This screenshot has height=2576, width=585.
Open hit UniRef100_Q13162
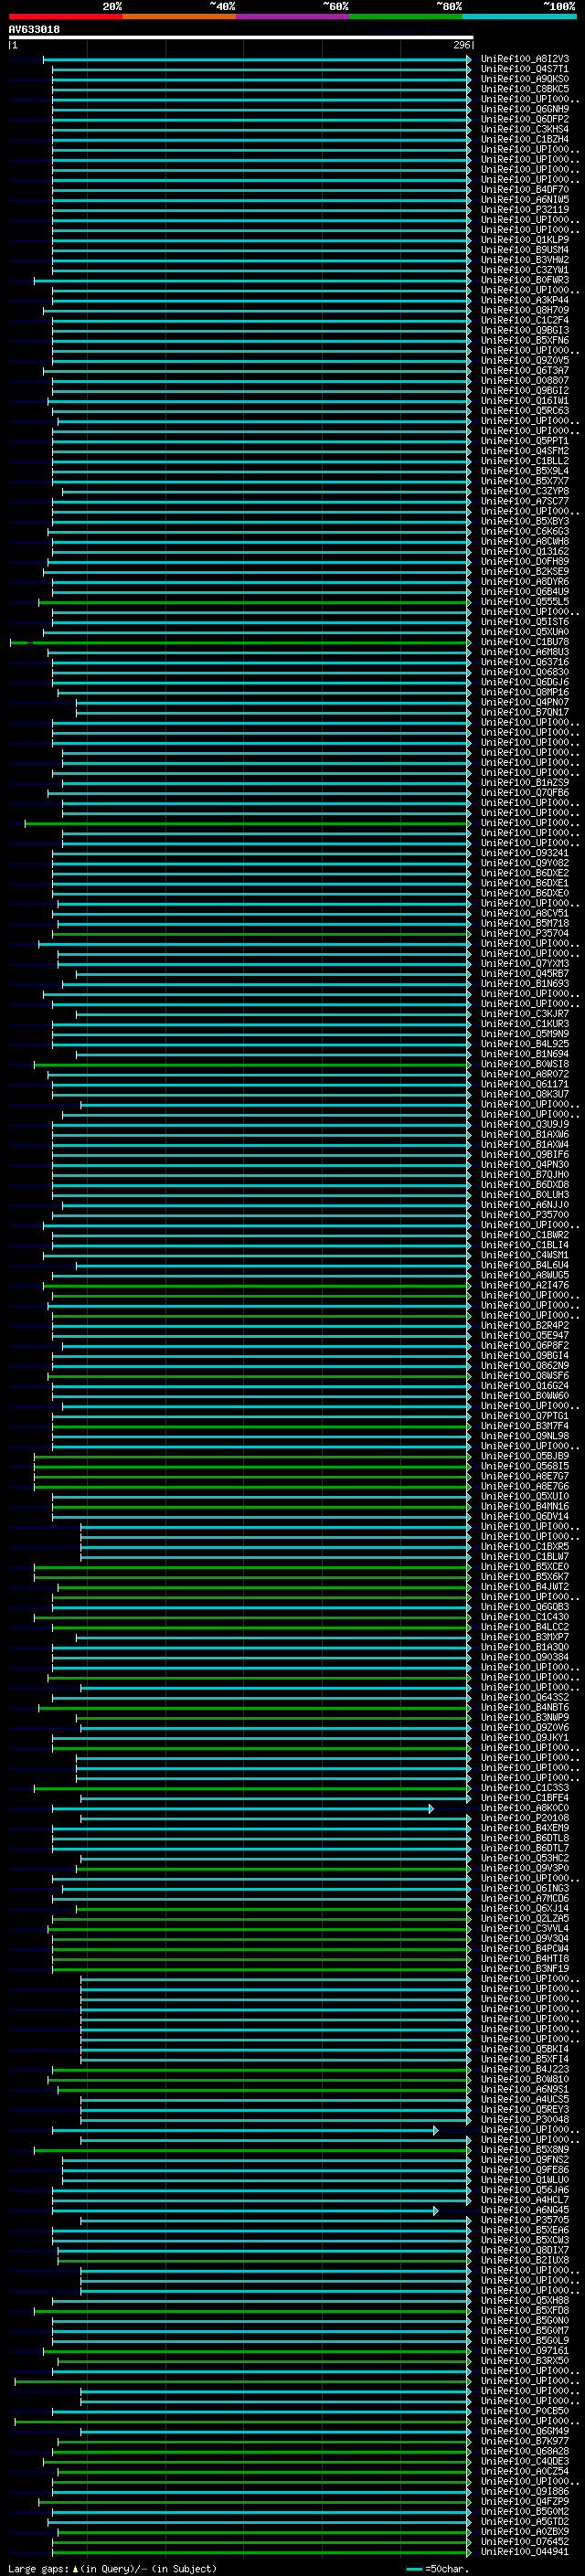click(x=524, y=551)
